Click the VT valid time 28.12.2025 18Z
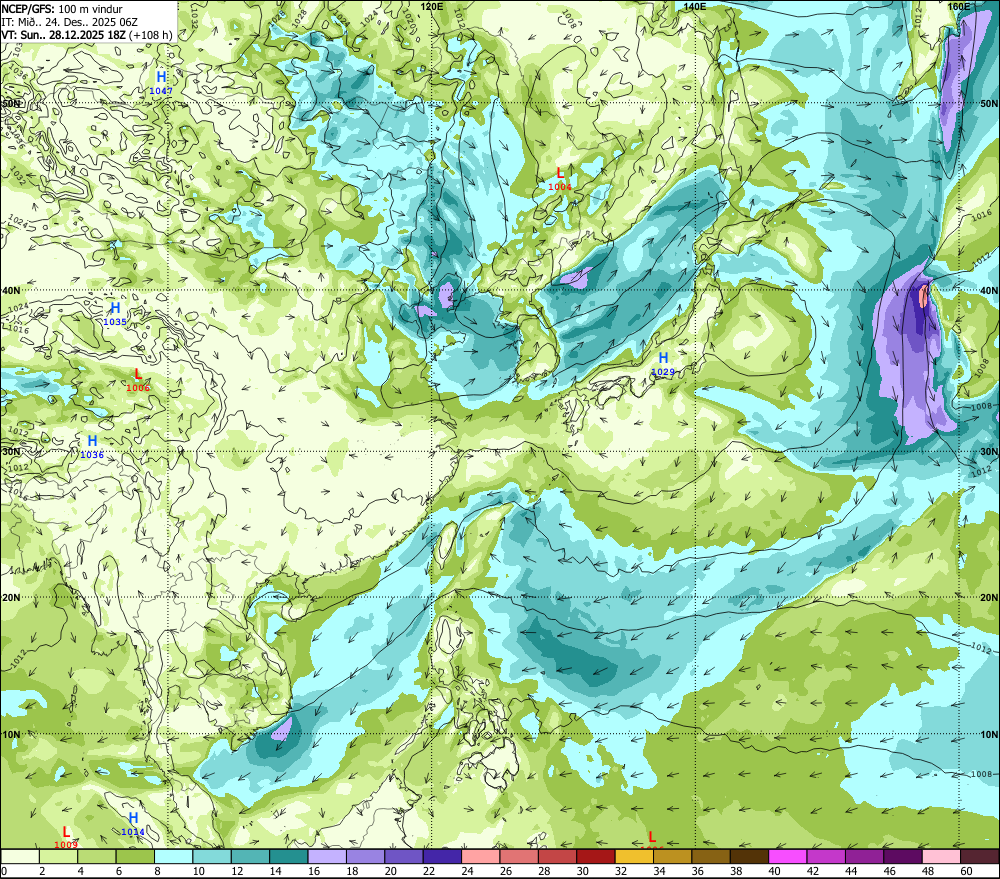This screenshot has width=1000, height=879. [x=87, y=34]
